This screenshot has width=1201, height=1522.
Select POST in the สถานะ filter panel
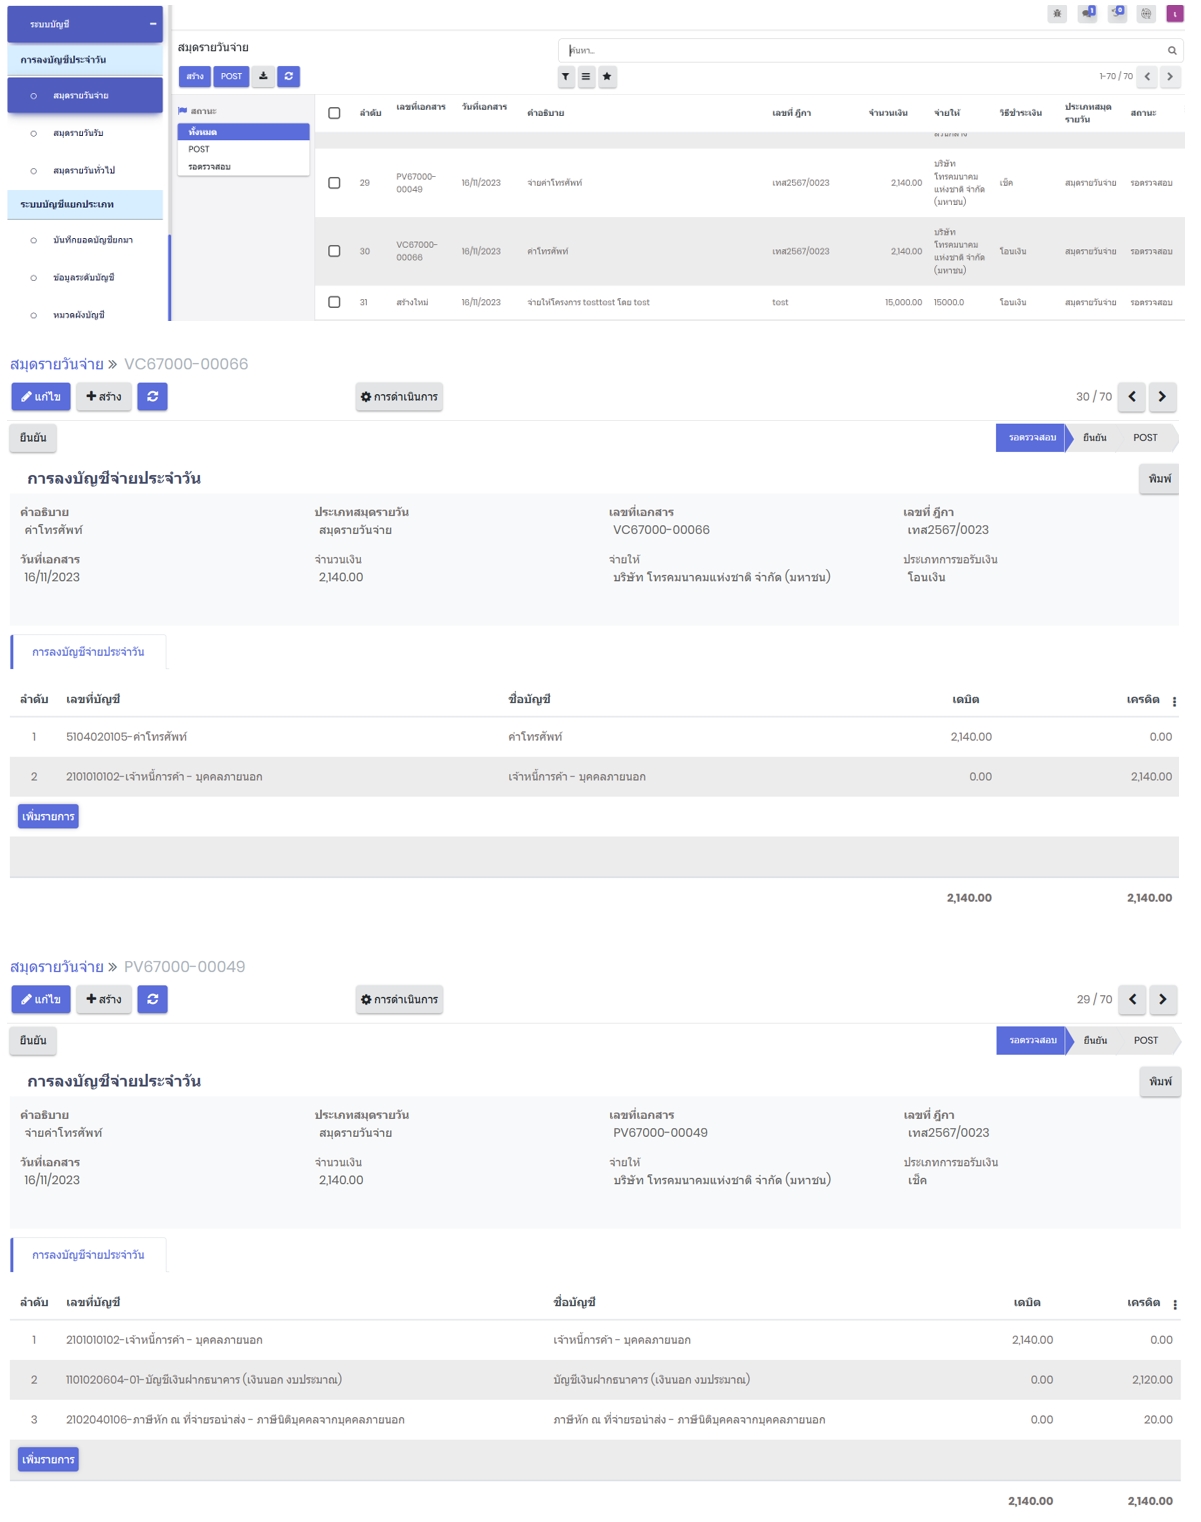(x=243, y=149)
